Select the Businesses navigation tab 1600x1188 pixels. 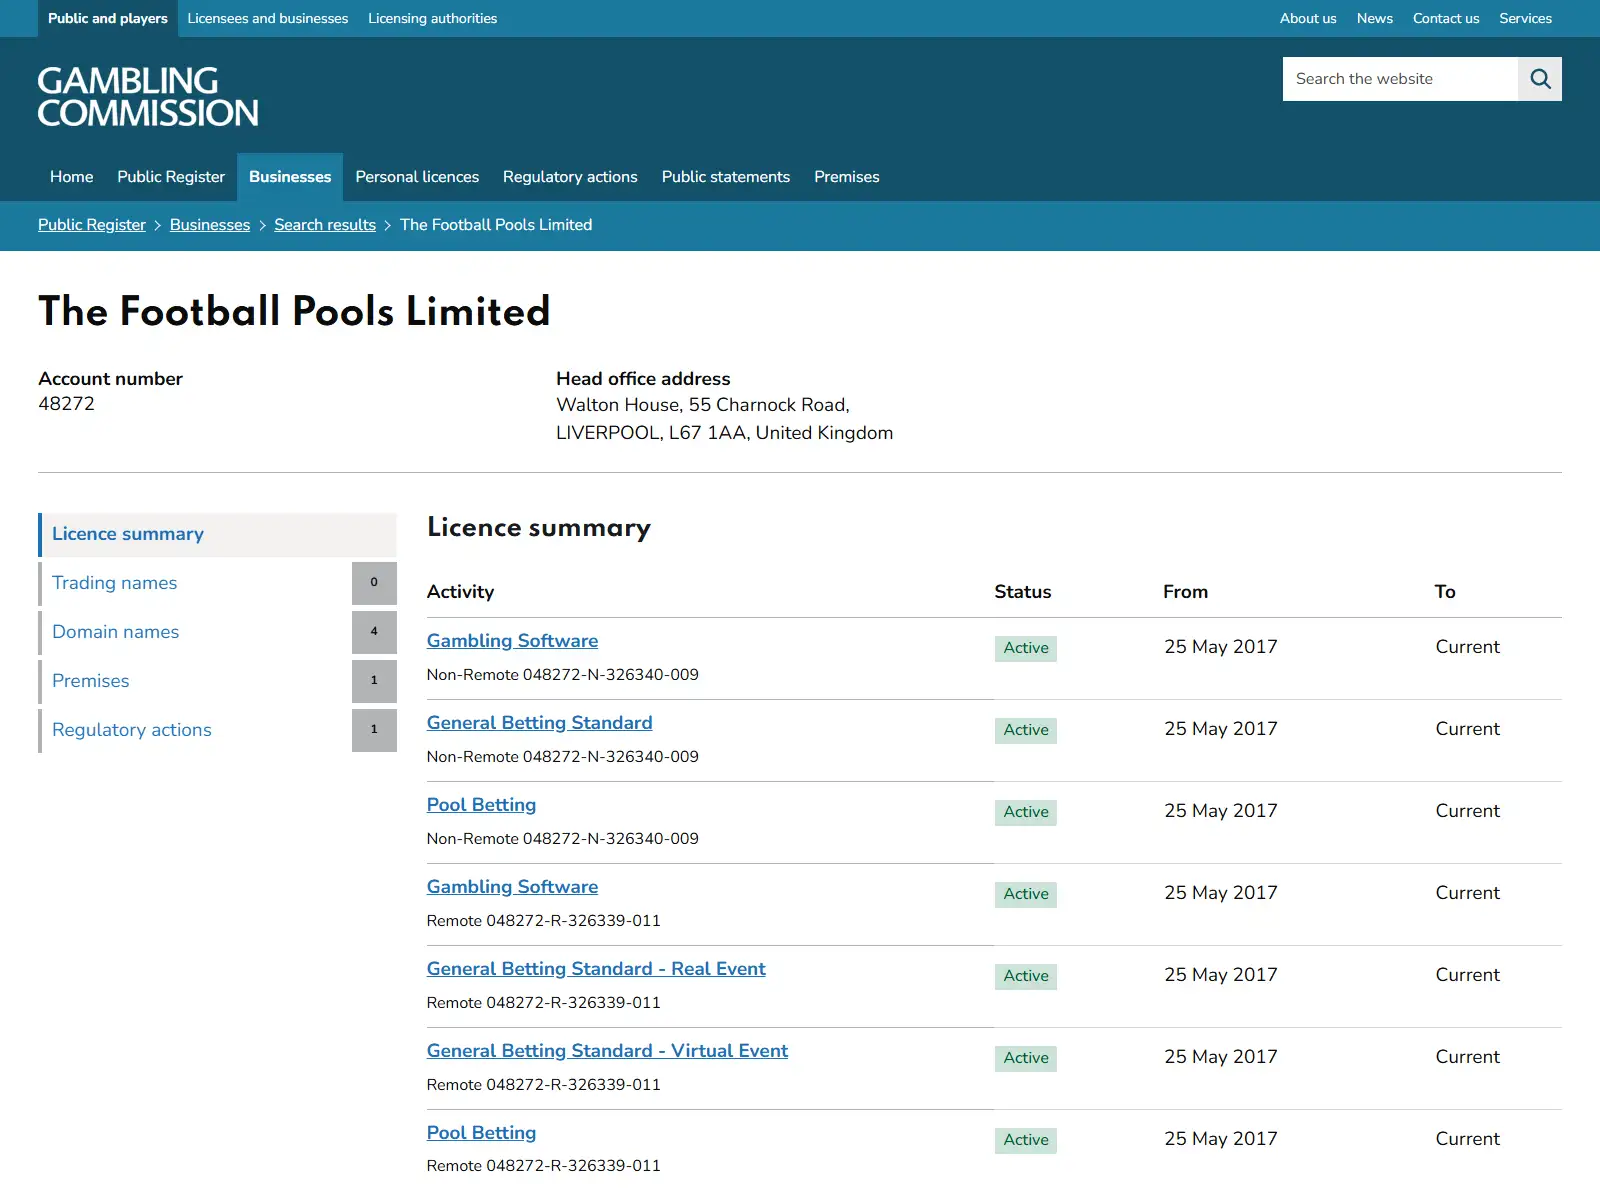(x=290, y=177)
